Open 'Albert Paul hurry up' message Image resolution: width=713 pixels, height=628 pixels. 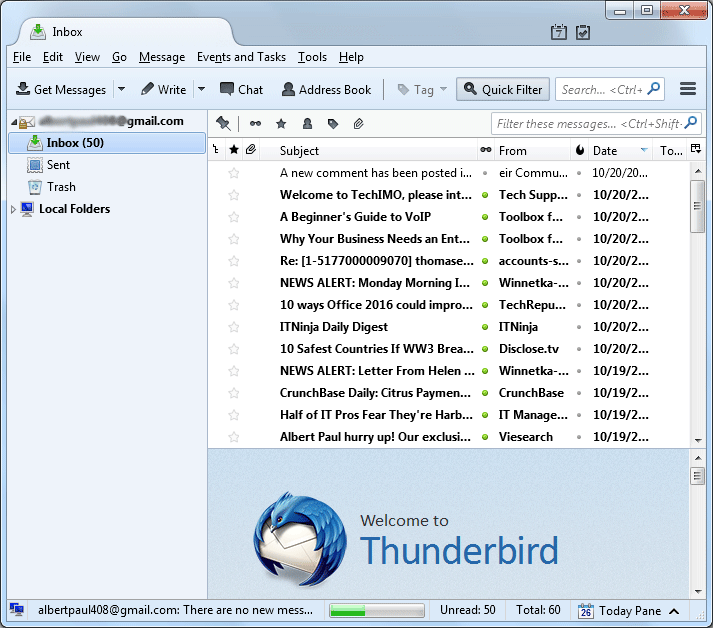375,437
